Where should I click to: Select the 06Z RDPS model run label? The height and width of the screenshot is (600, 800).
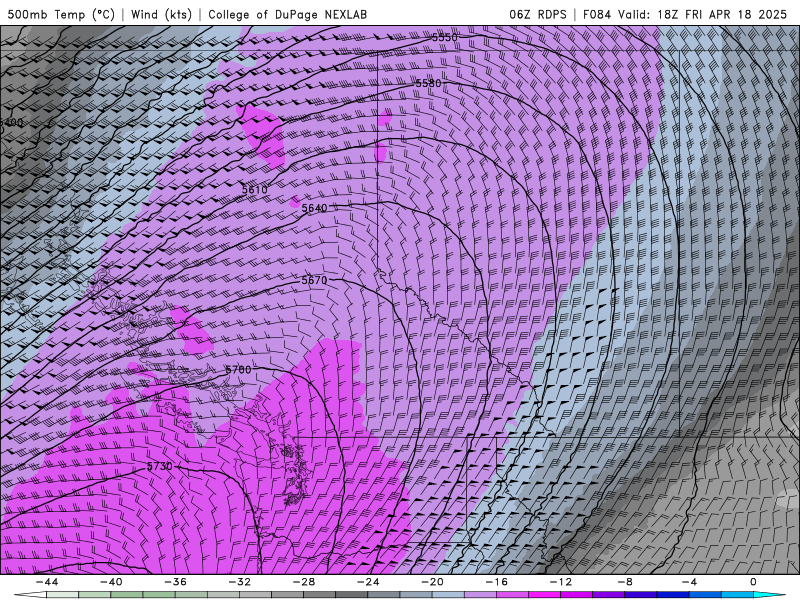pyautogui.click(x=537, y=14)
